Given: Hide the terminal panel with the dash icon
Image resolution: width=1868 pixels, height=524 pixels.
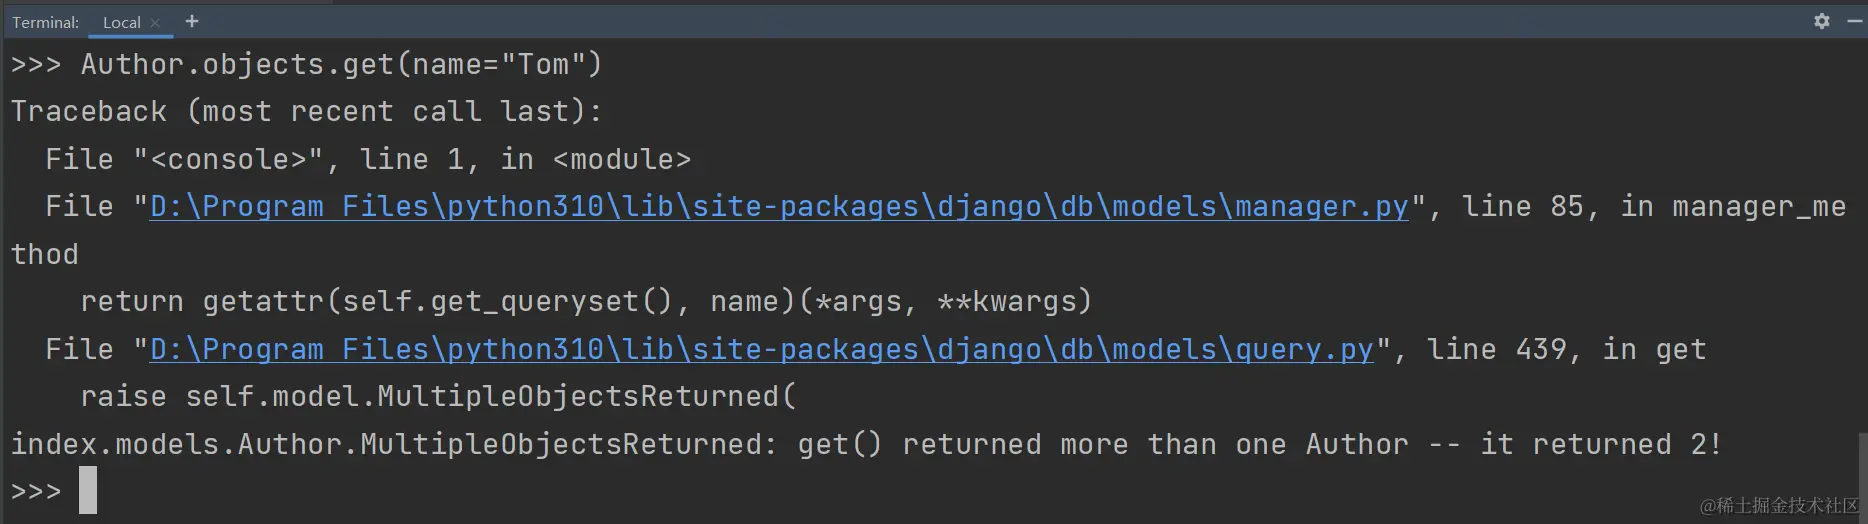Looking at the screenshot, I should (x=1855, y=21).
